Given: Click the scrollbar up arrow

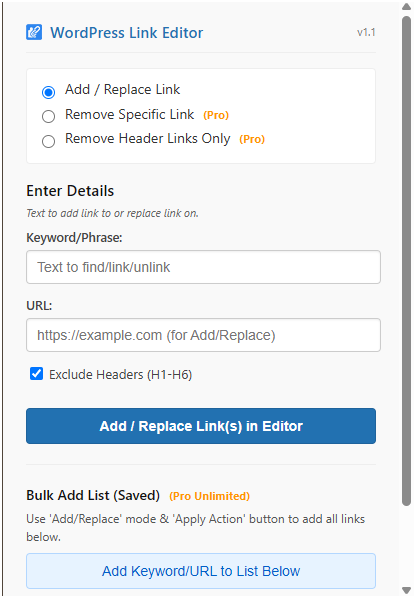Looking at the screenshot, I should (x=406, y=6).
